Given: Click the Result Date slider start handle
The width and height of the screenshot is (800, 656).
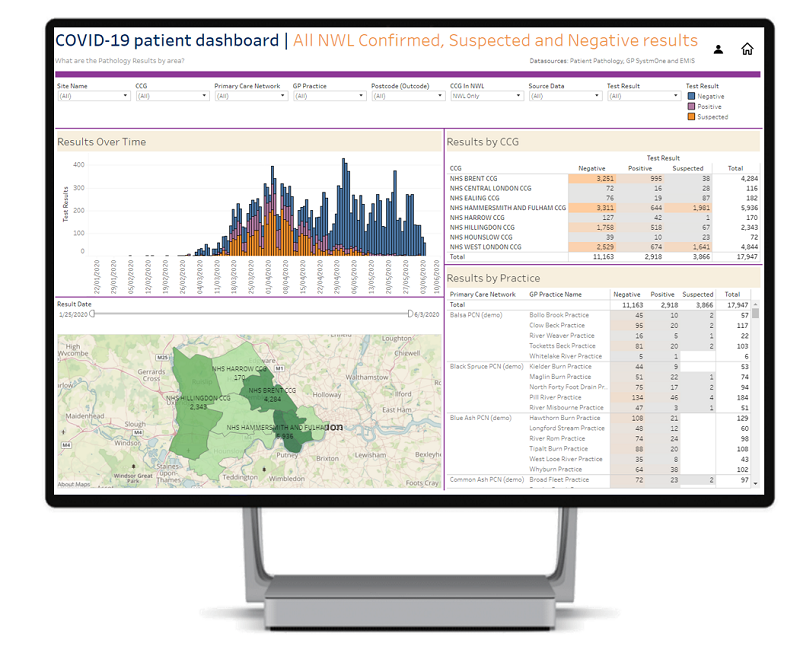Looking at the screenshot, I should pos(92,314).
